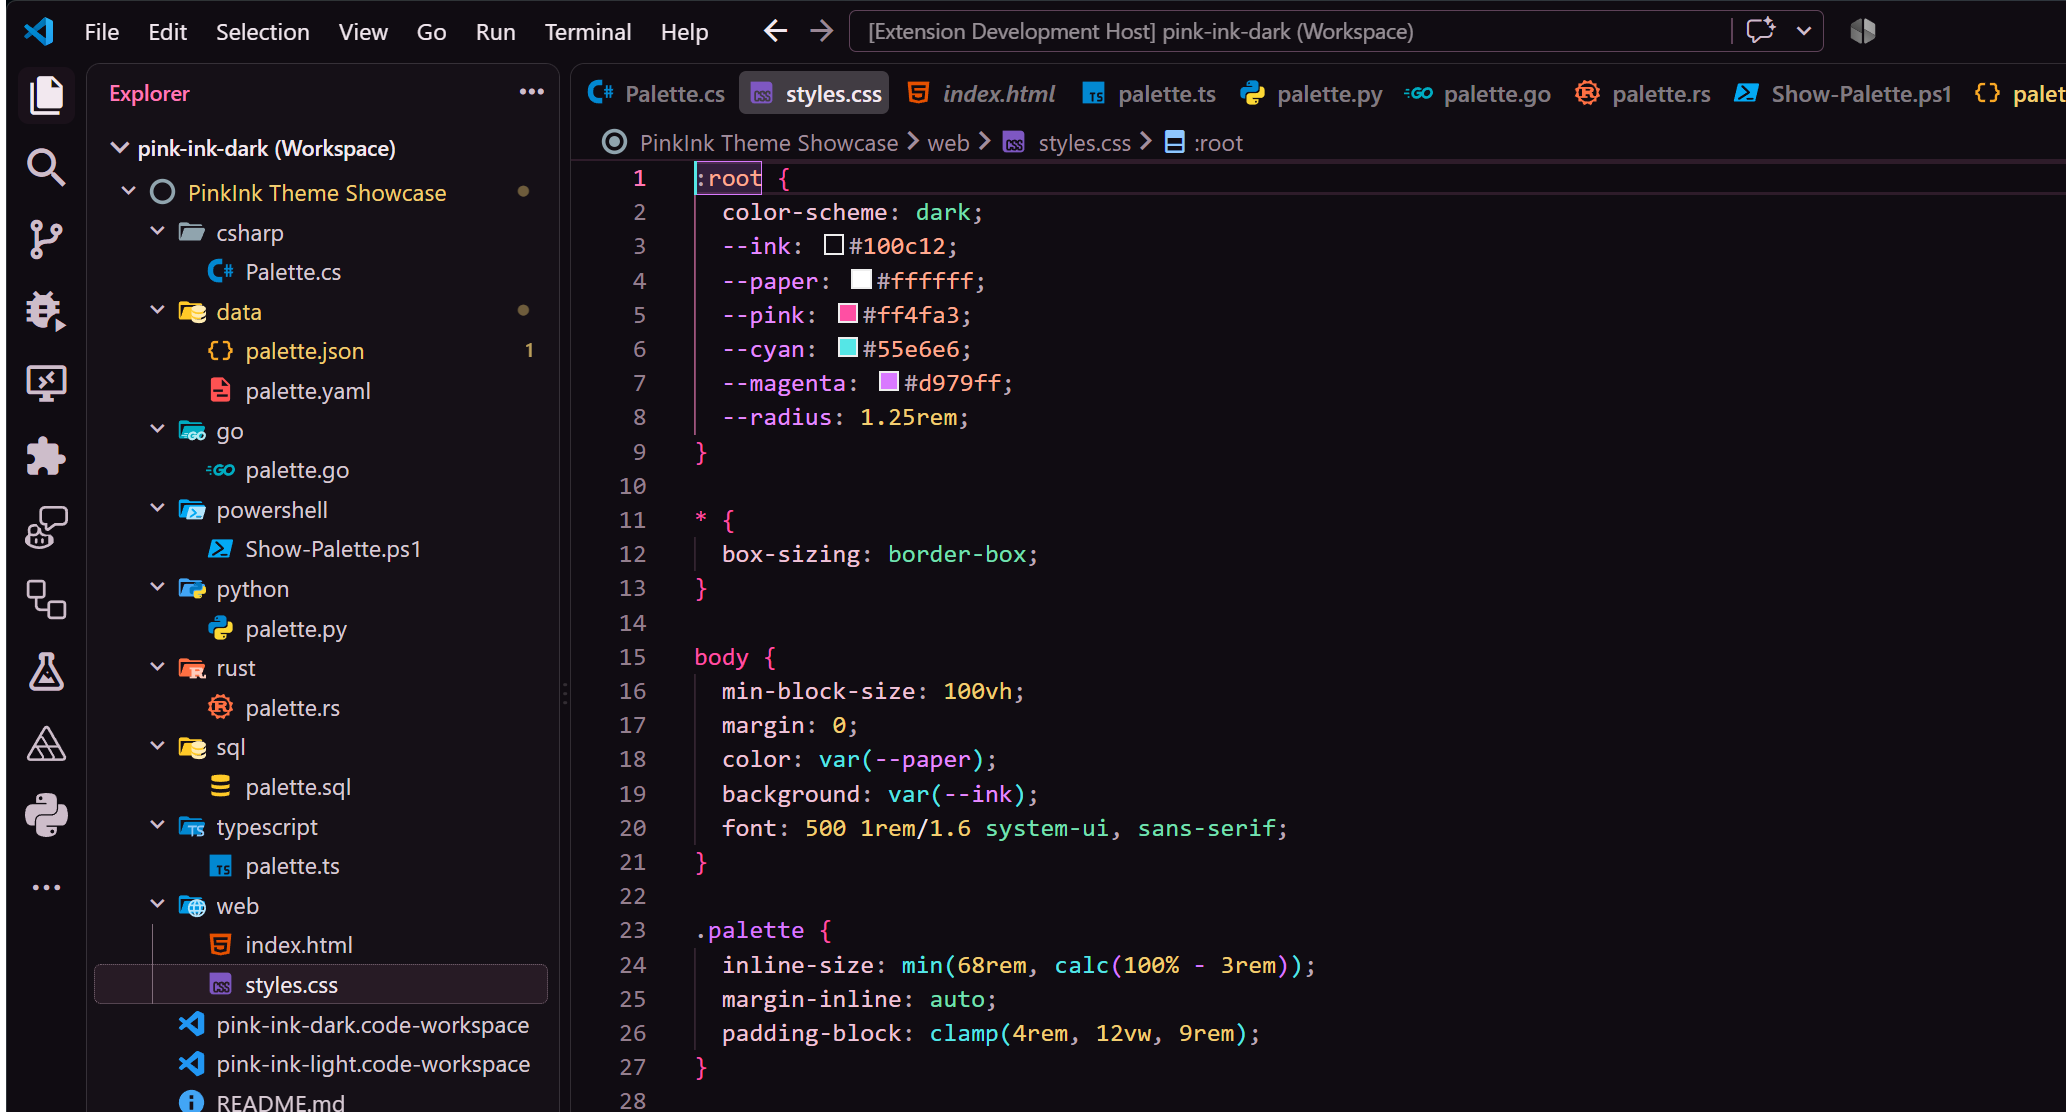The image size is (2066, 1112).
Task: Open the Edit menu
Action: 167,32
